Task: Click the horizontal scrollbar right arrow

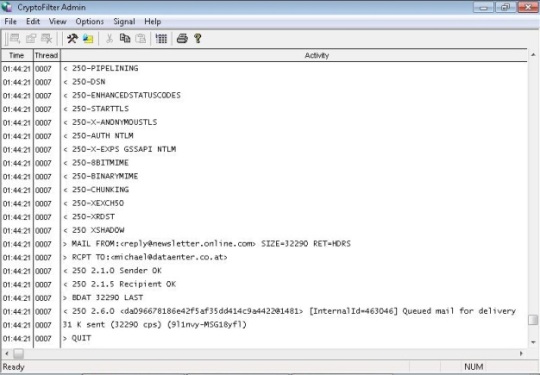Action: click(521, 353)
